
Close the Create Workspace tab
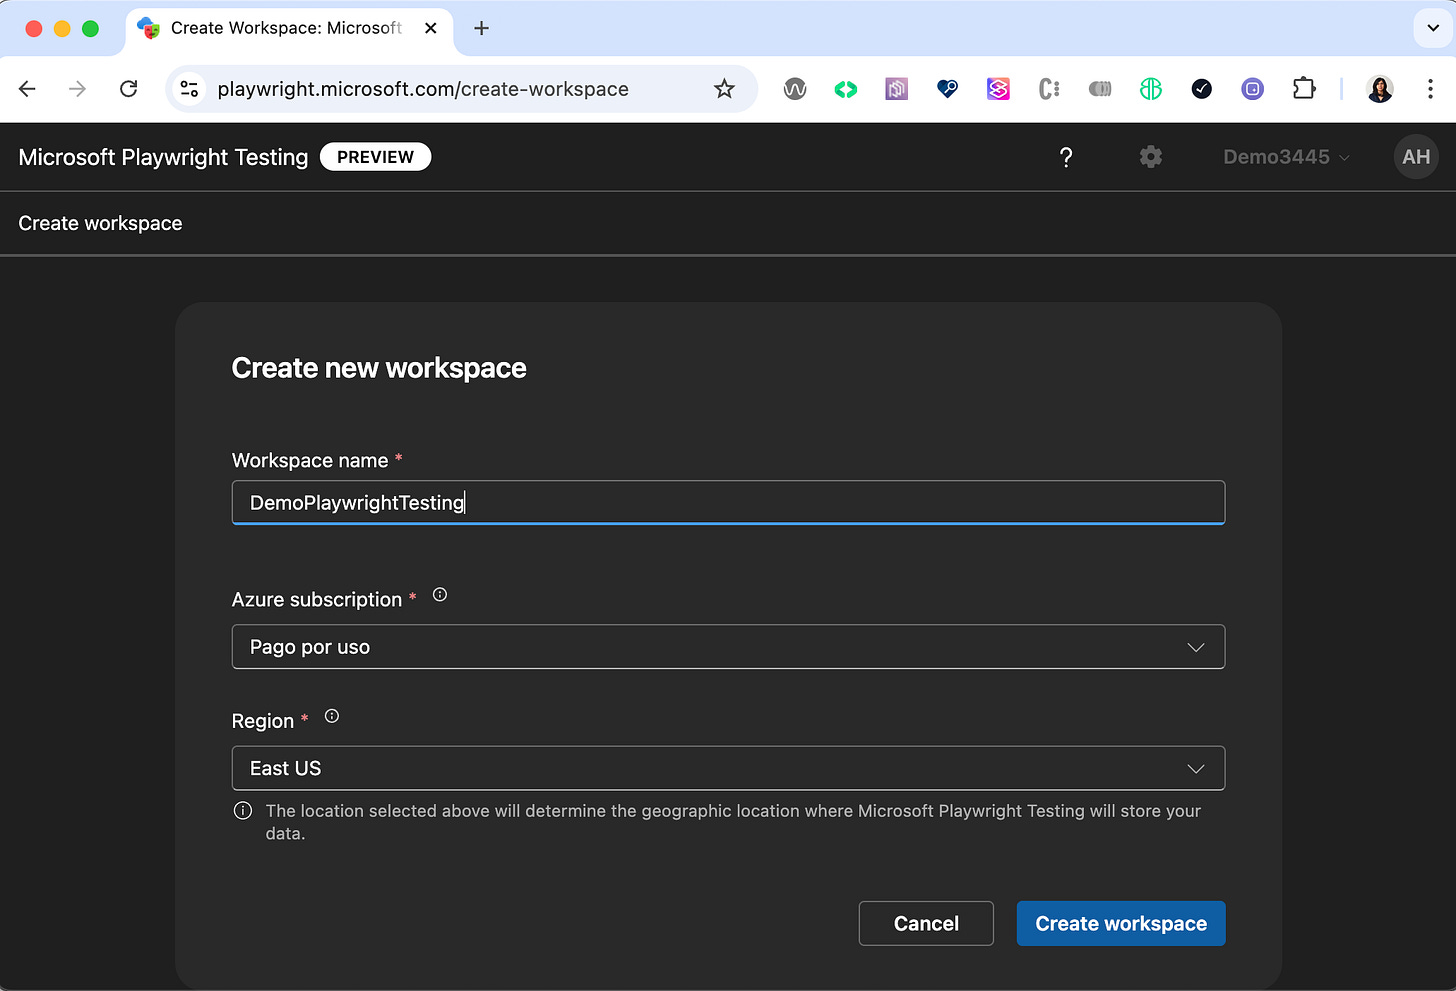[x=431, y=28]
